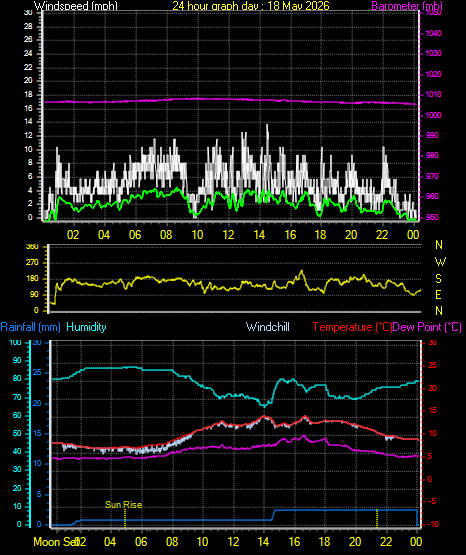Click the "E" compass direction label
The height and width of the screenshot is (555, 466).
438,295
